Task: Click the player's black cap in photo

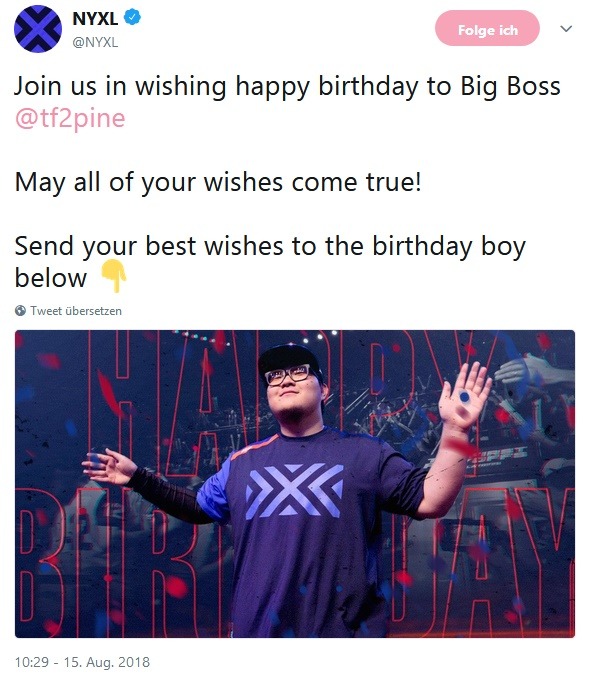Action: point(289,356)
